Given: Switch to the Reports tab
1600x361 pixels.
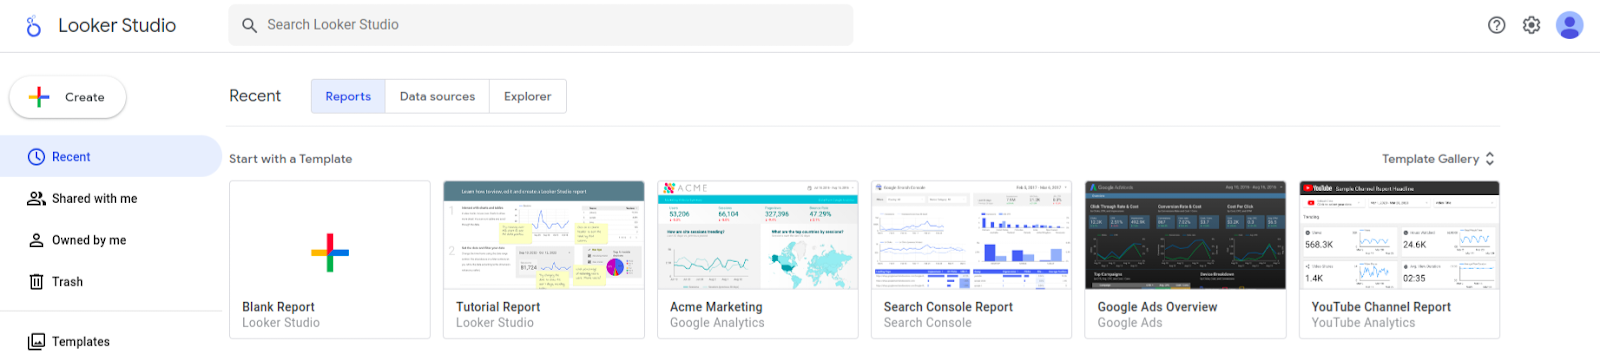Looking at the screenshot, I should [x=348, y=96].
